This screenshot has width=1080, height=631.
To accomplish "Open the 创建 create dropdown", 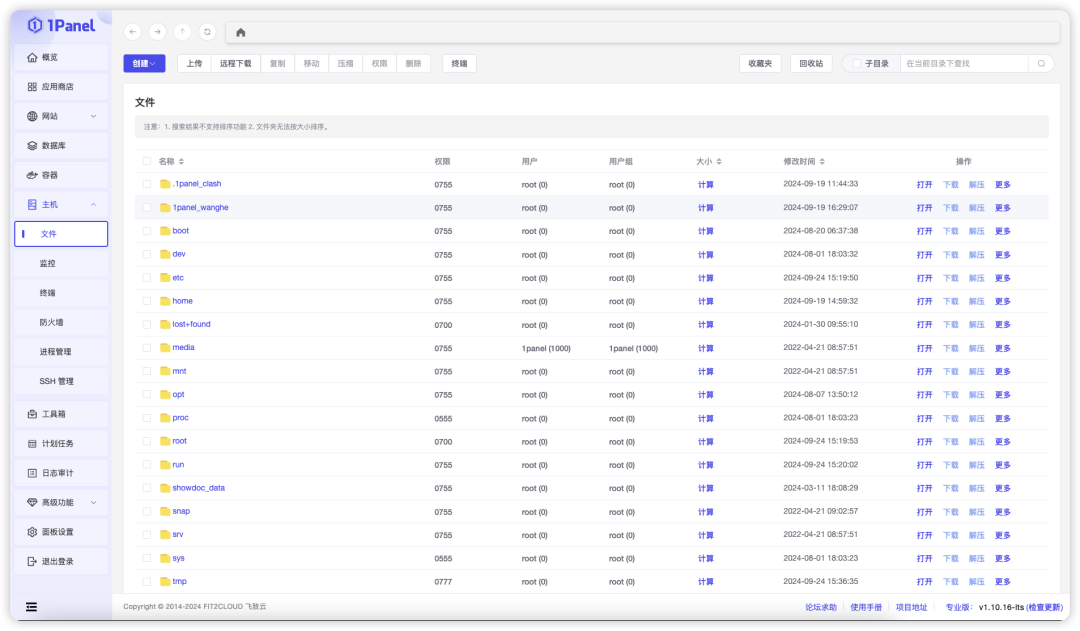I will point(145,63).
